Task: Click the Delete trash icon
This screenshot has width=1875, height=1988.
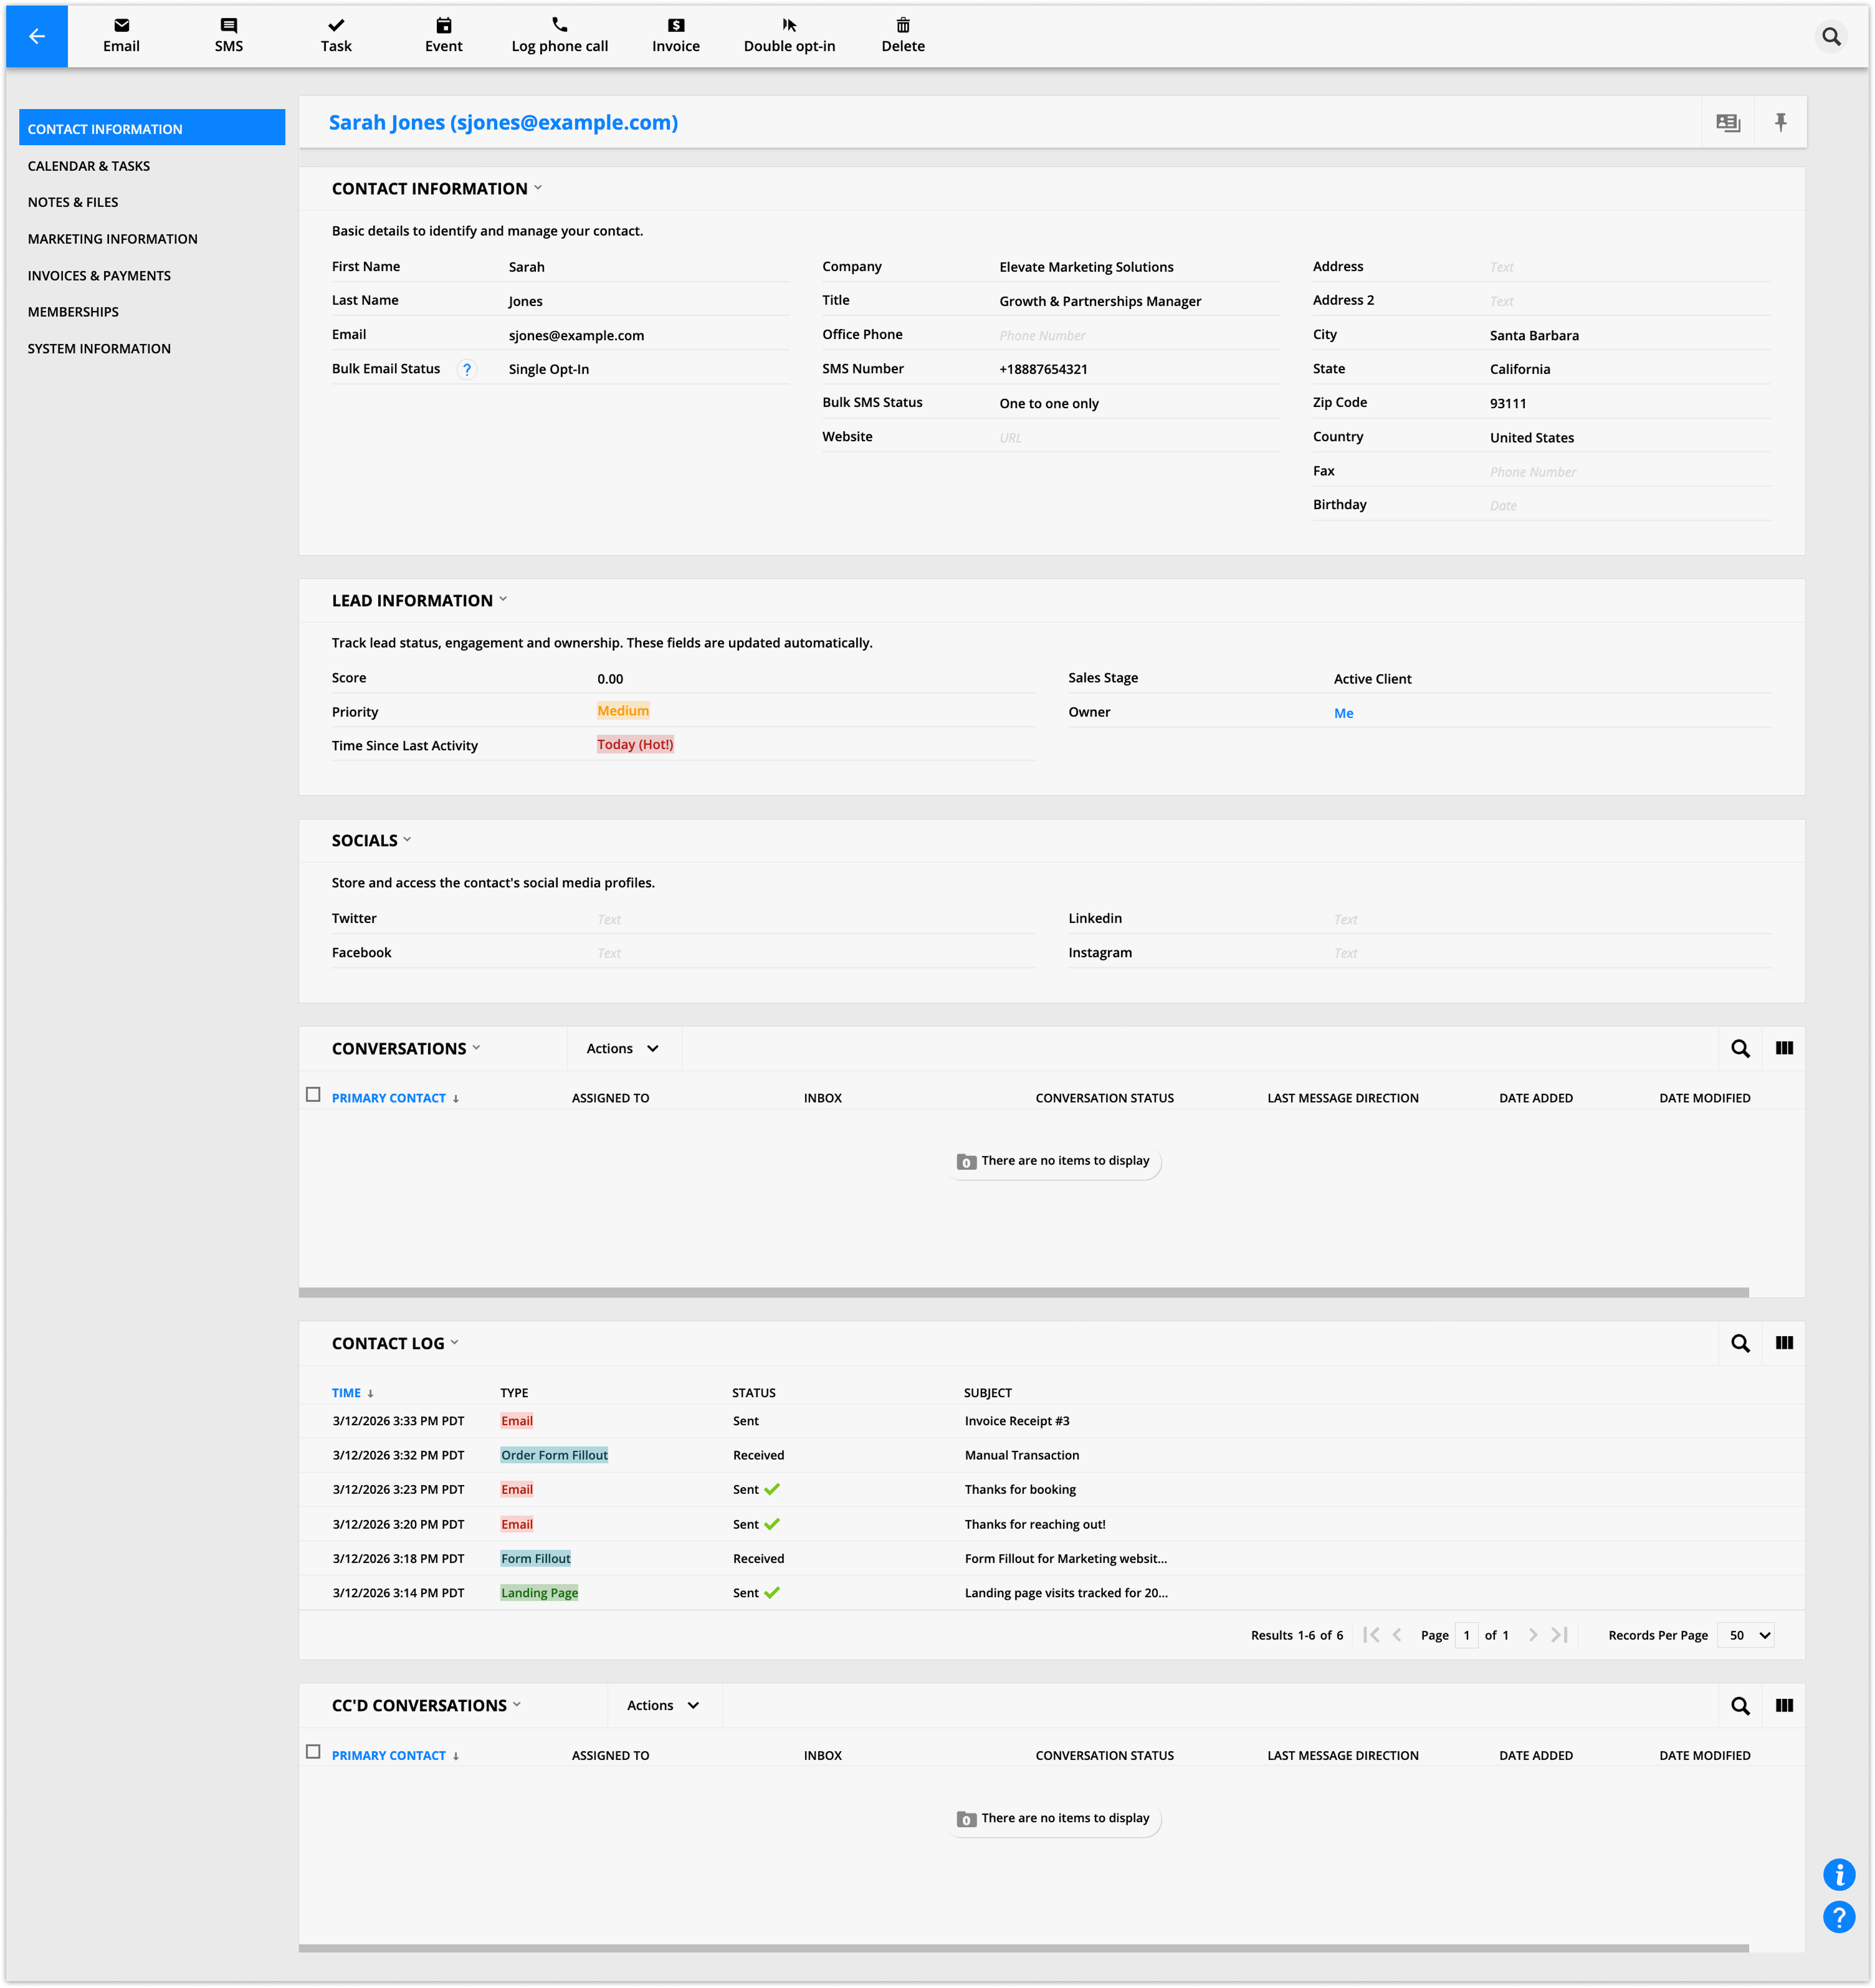Action: coord(902,26)
